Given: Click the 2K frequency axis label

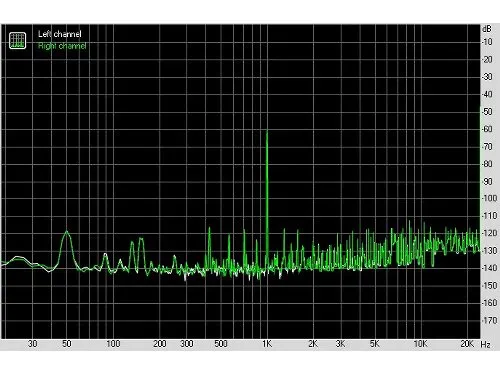Looking at the screenshot, I should [x=313, y=344].
